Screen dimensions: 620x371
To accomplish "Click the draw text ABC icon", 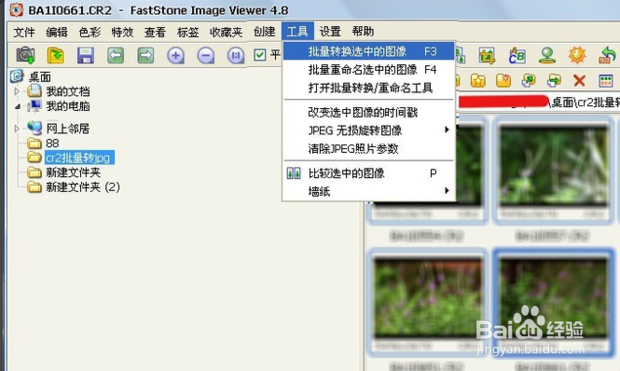I will pos(517,55).
